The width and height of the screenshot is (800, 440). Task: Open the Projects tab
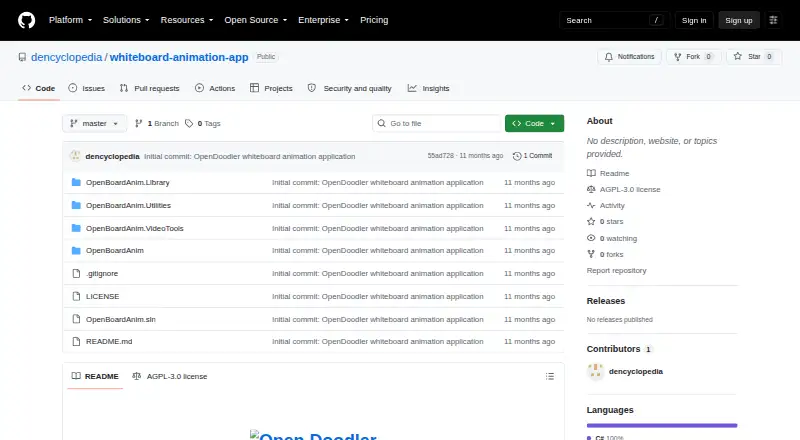[x=271, y=88]
